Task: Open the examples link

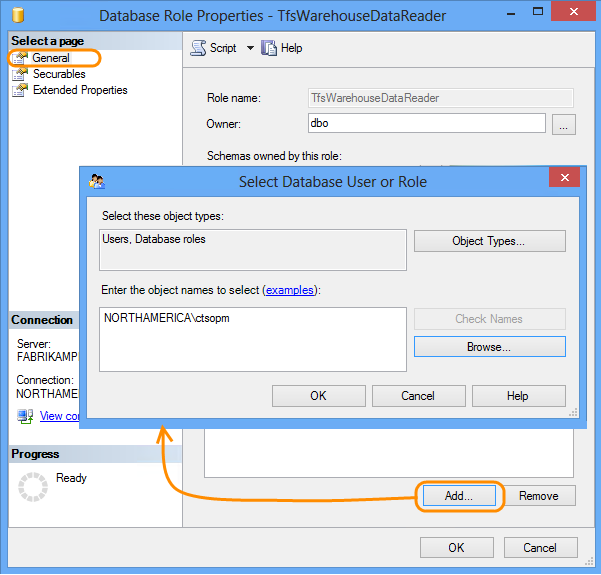Action: pyautogui.click(x=290, y=290)
